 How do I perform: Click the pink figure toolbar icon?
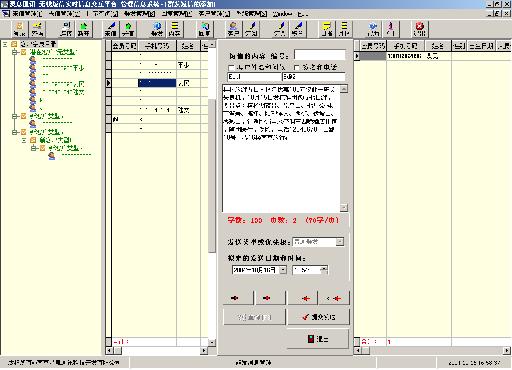[391, 29]
